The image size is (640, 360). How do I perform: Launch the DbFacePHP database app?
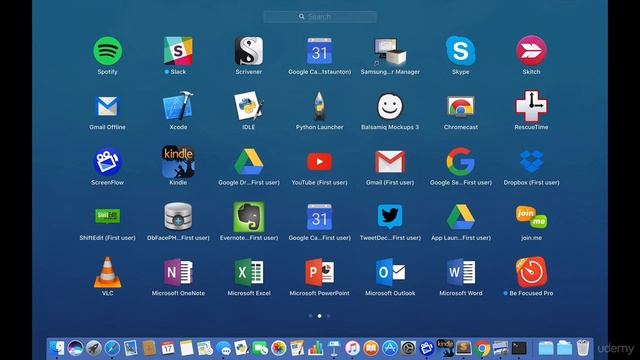[x=178, y=217]
